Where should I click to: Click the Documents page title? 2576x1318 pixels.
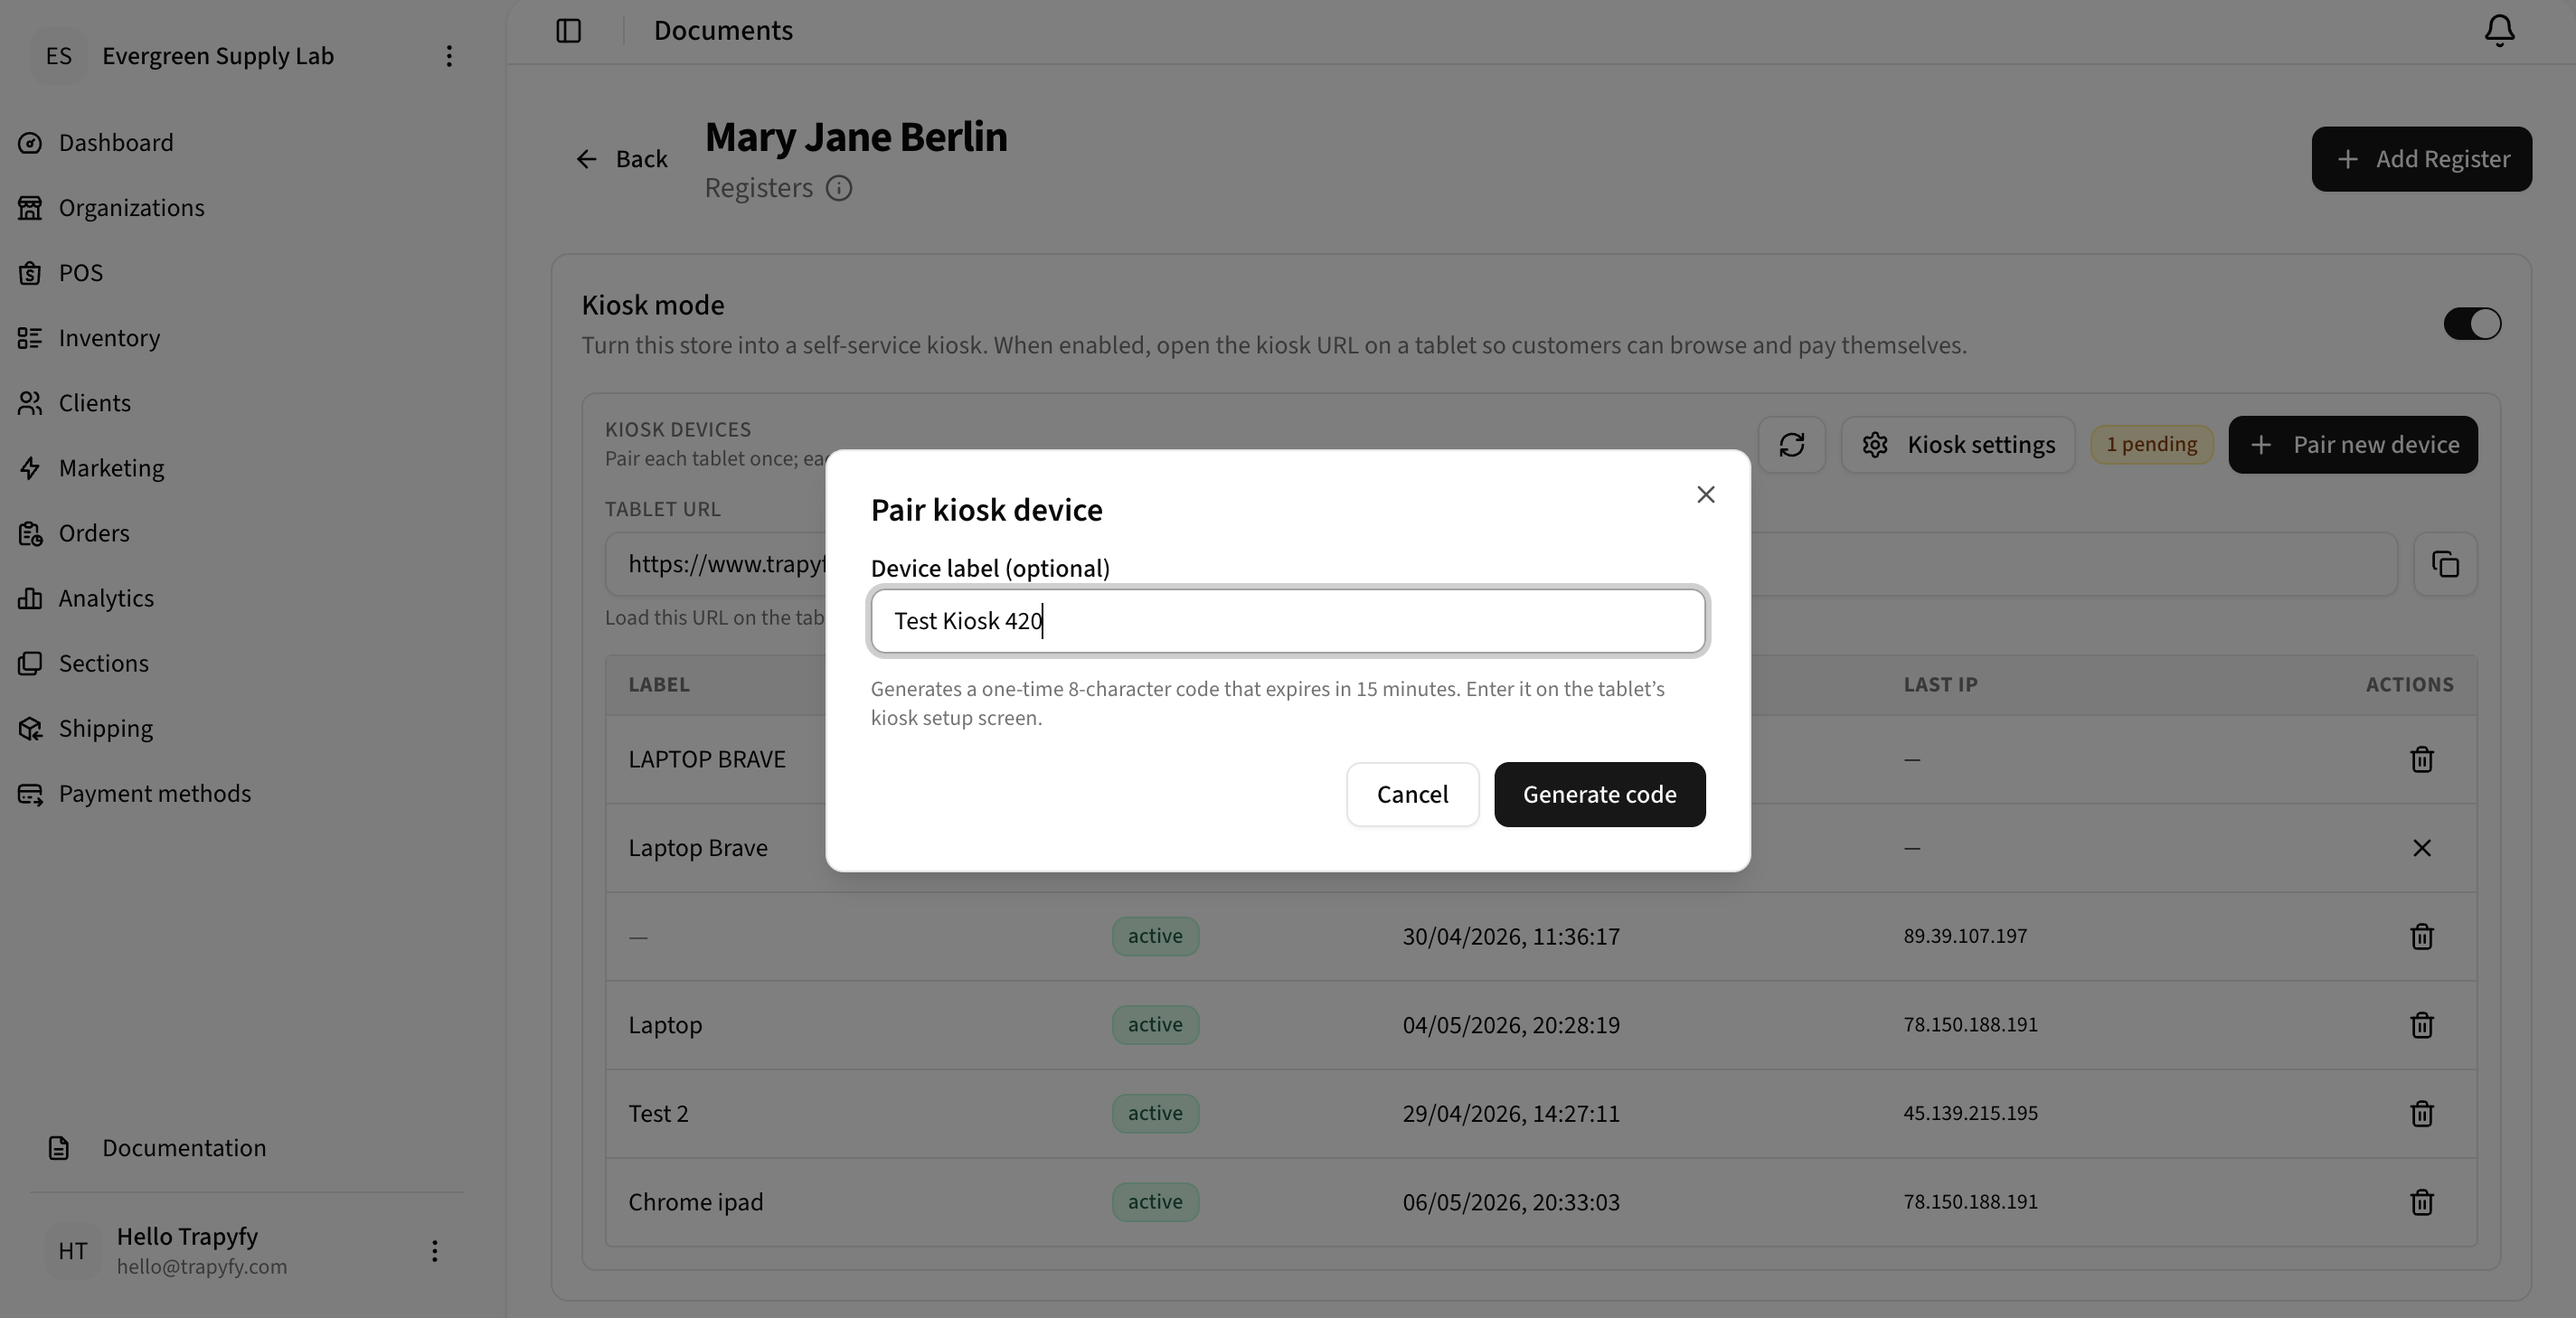click(723, 31)
